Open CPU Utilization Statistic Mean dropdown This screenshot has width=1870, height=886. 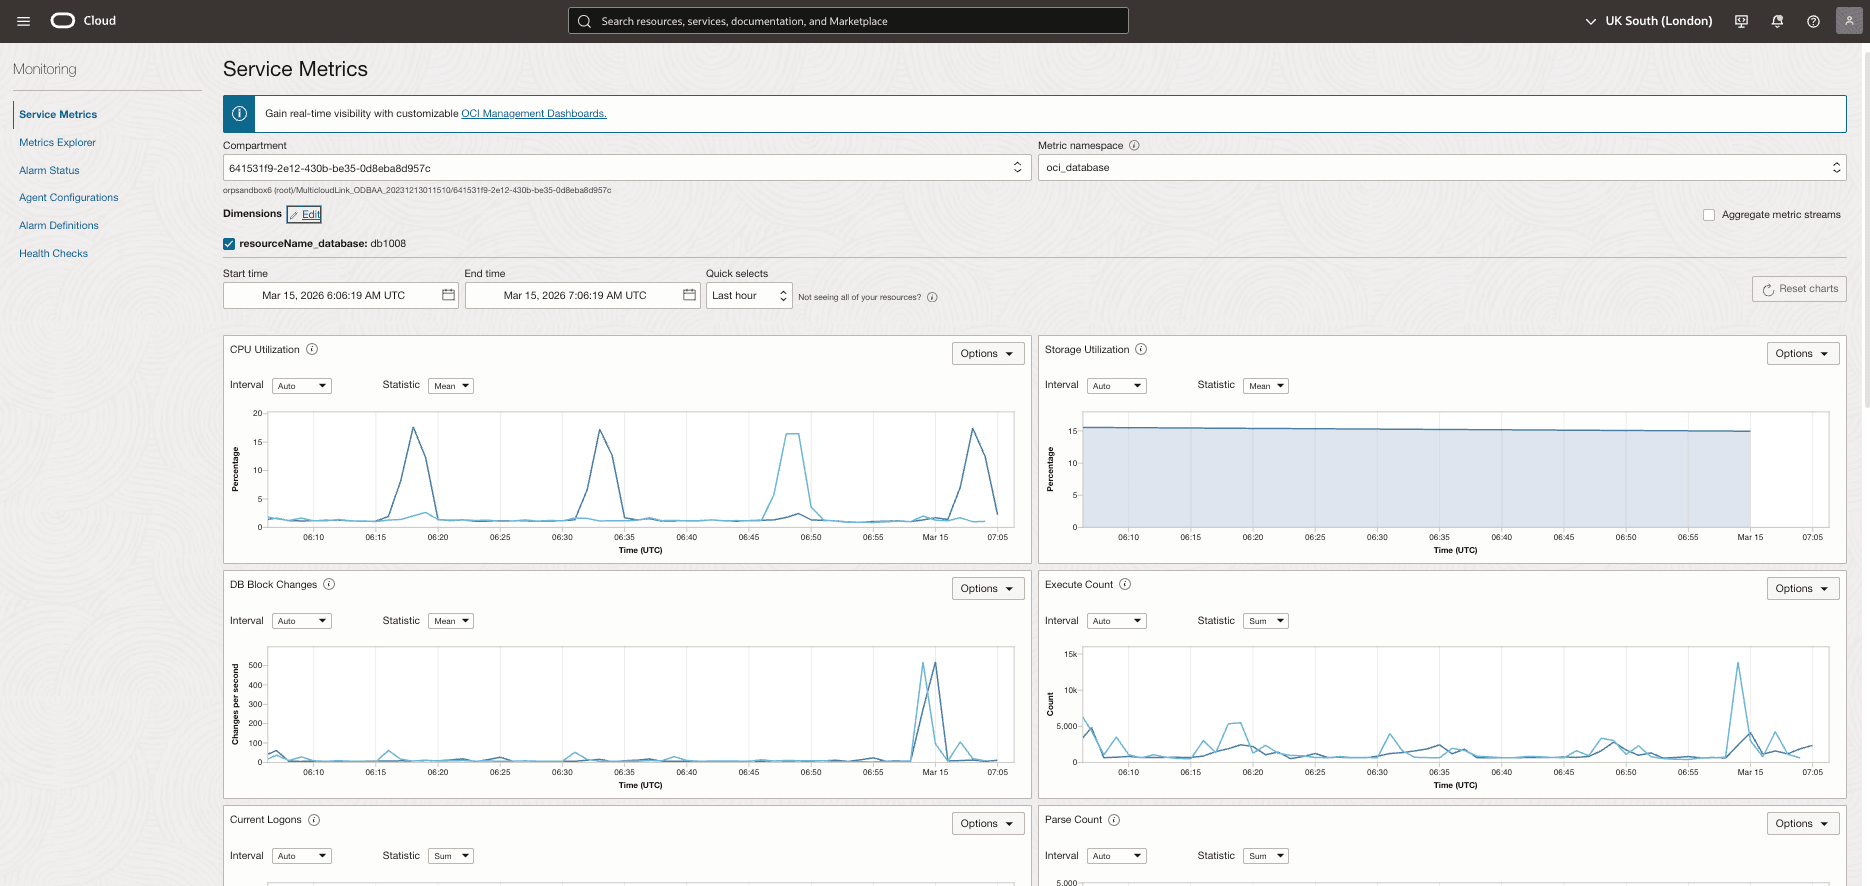point(451,386)
